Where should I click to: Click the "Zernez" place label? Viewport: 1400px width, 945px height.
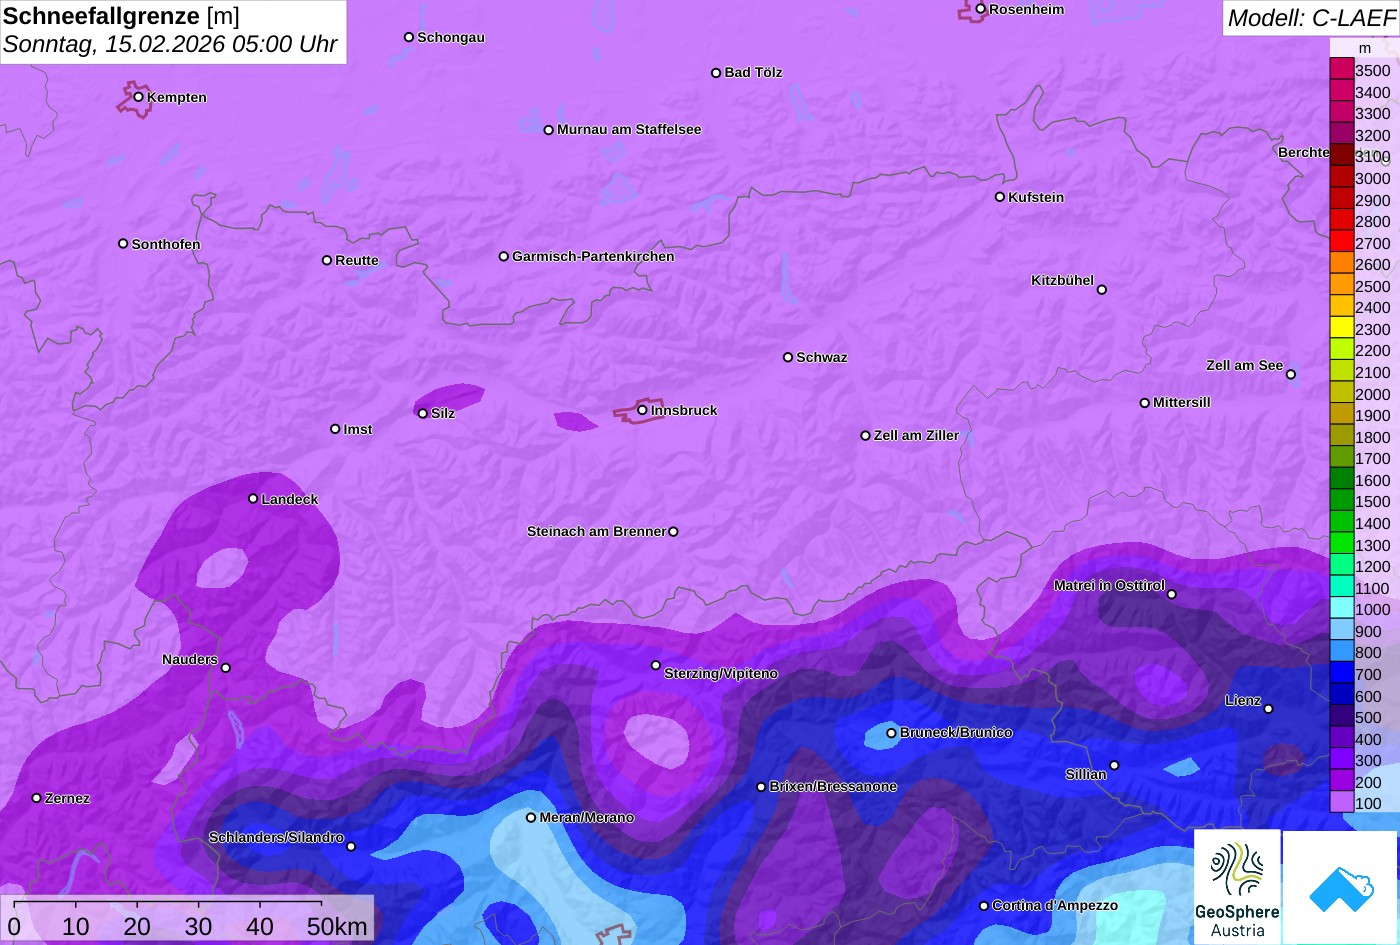coord(67,799)
